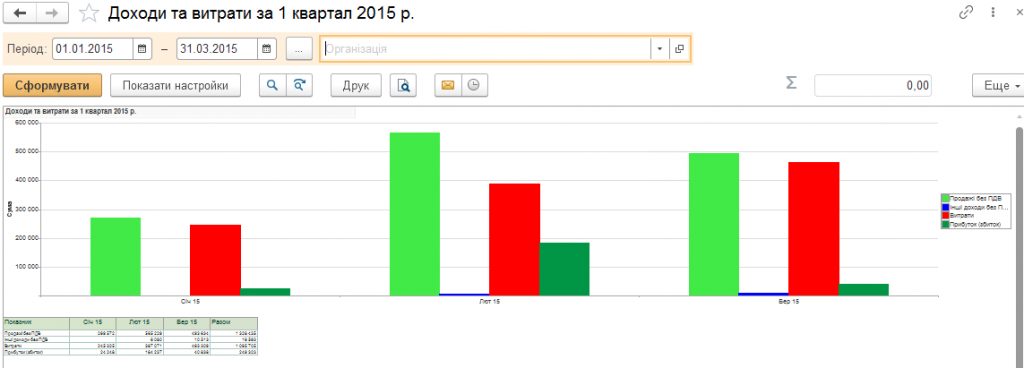Add report to favorites with star icon

88,13
